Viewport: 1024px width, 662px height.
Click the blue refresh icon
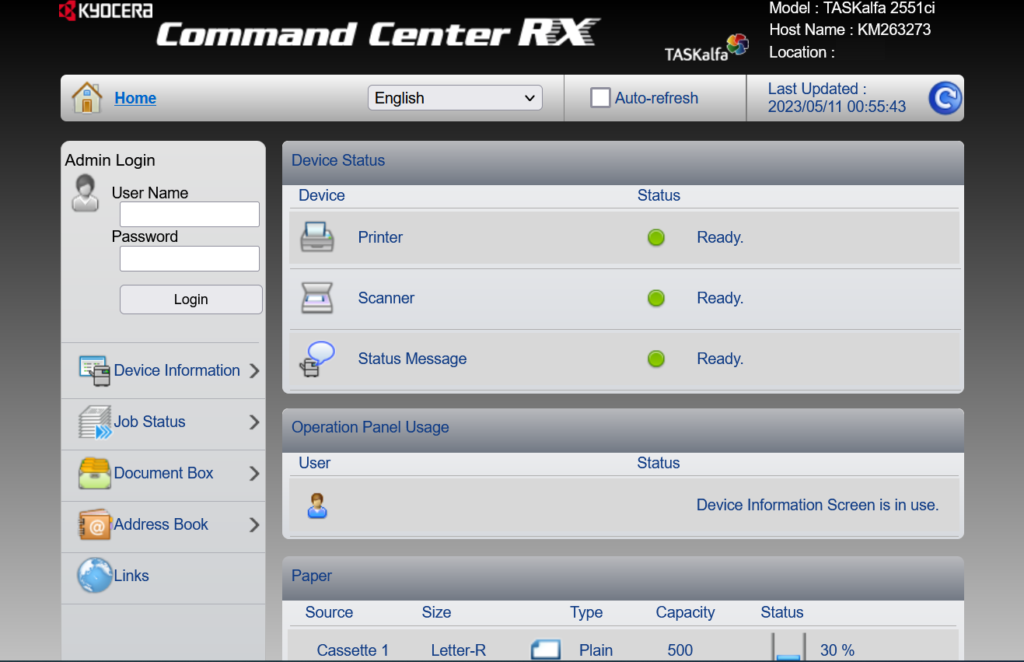pyautogui.click(x=944, y=98)
